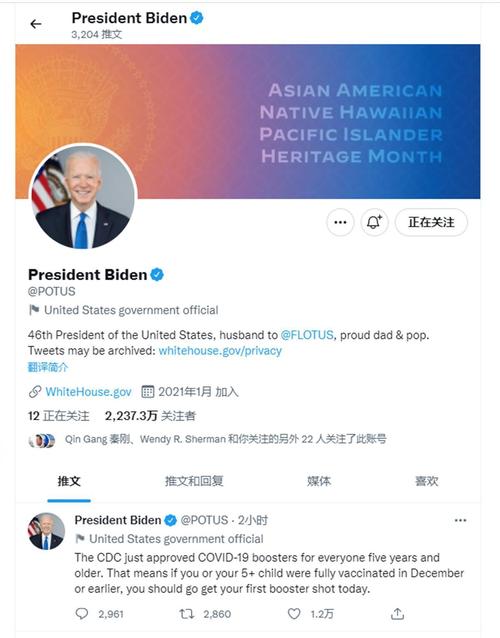Click the back arrow icon
The height and width of the screenshot is (638, 500).
(36, 24)
